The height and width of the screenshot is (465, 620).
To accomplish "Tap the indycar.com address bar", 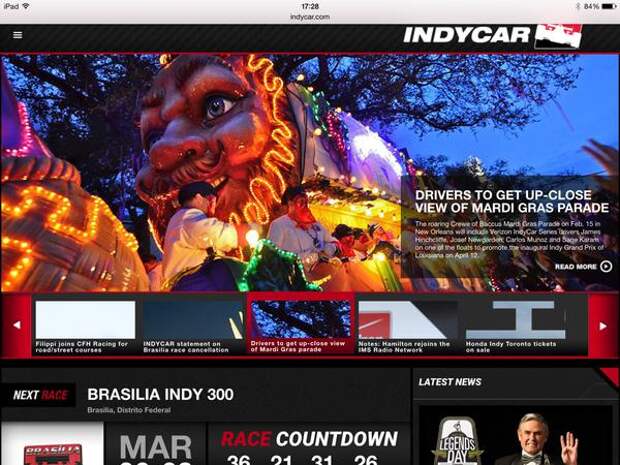I will tap(310, 17).
